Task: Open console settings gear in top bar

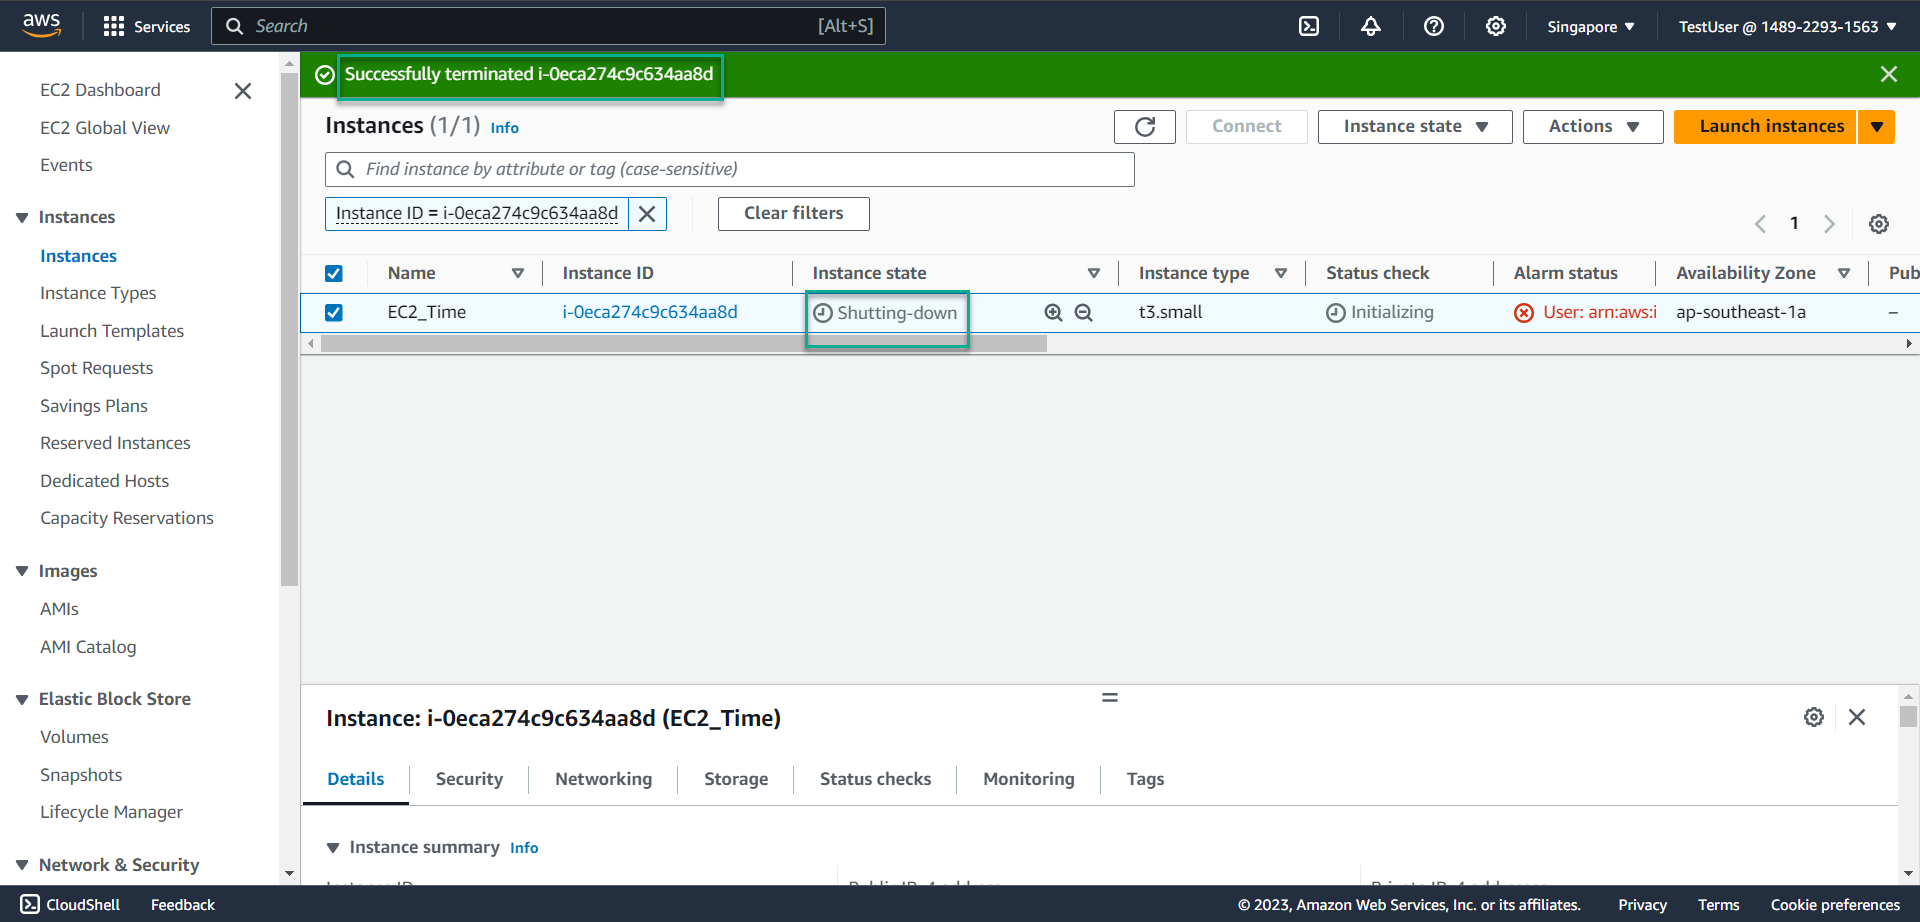Action: point(1495,26)
